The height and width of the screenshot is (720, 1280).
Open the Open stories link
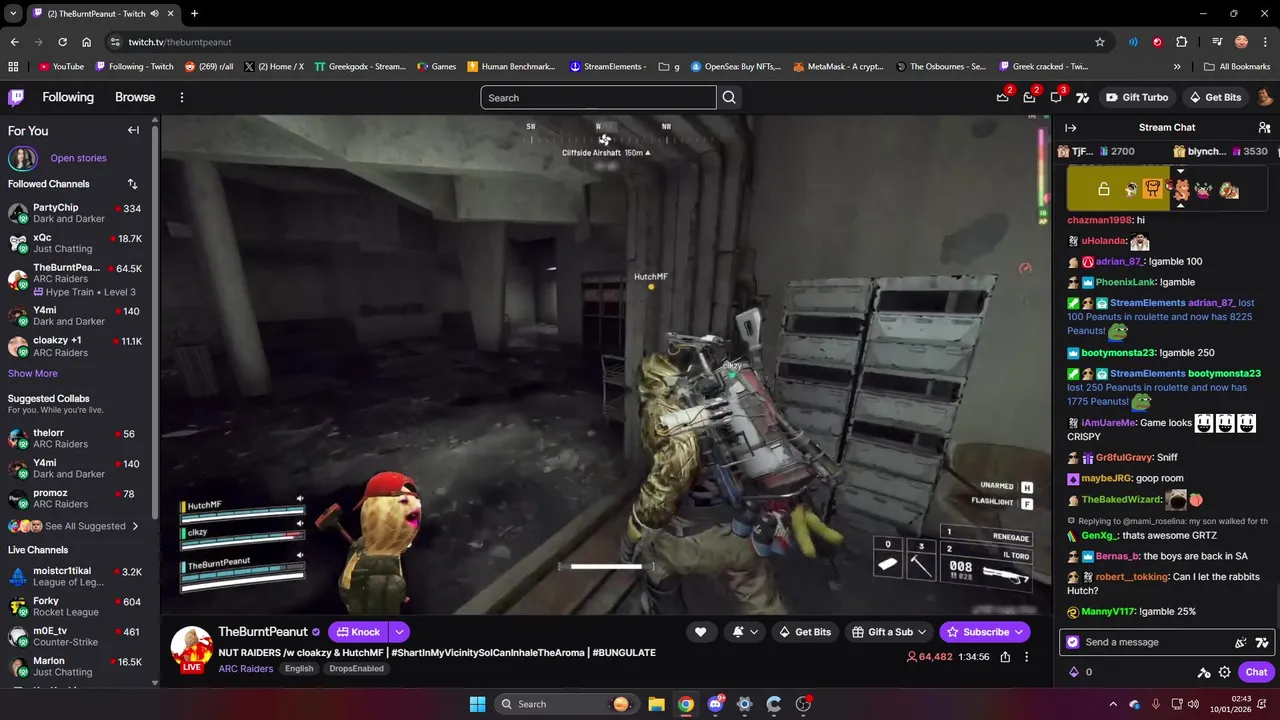(78, 158)
